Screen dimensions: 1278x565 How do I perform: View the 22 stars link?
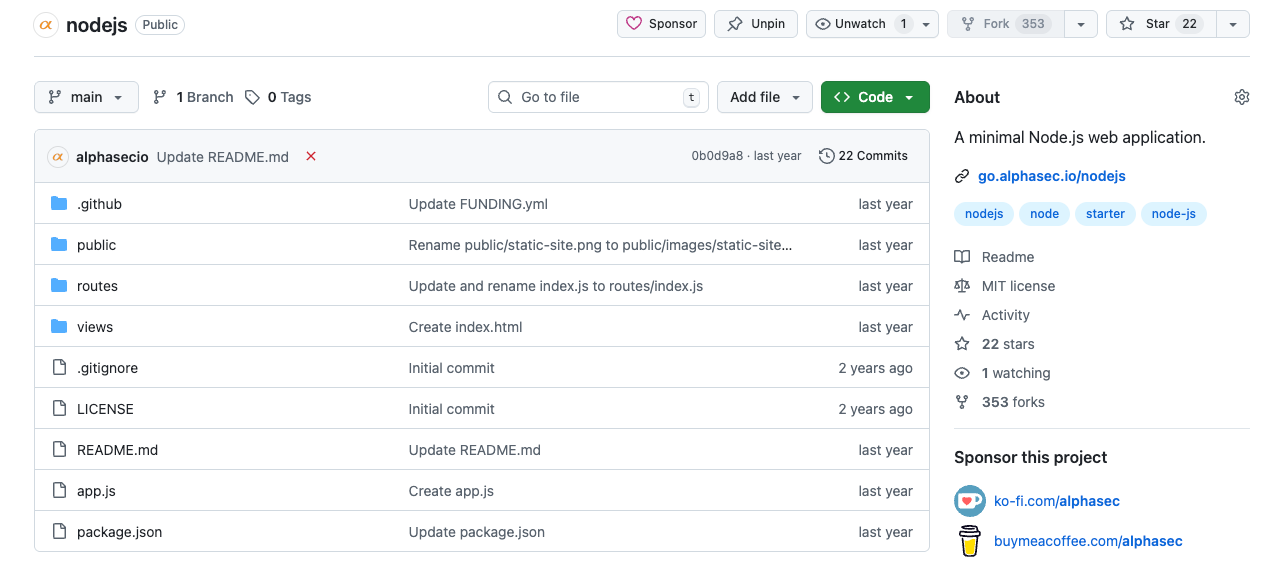[994, 344]
